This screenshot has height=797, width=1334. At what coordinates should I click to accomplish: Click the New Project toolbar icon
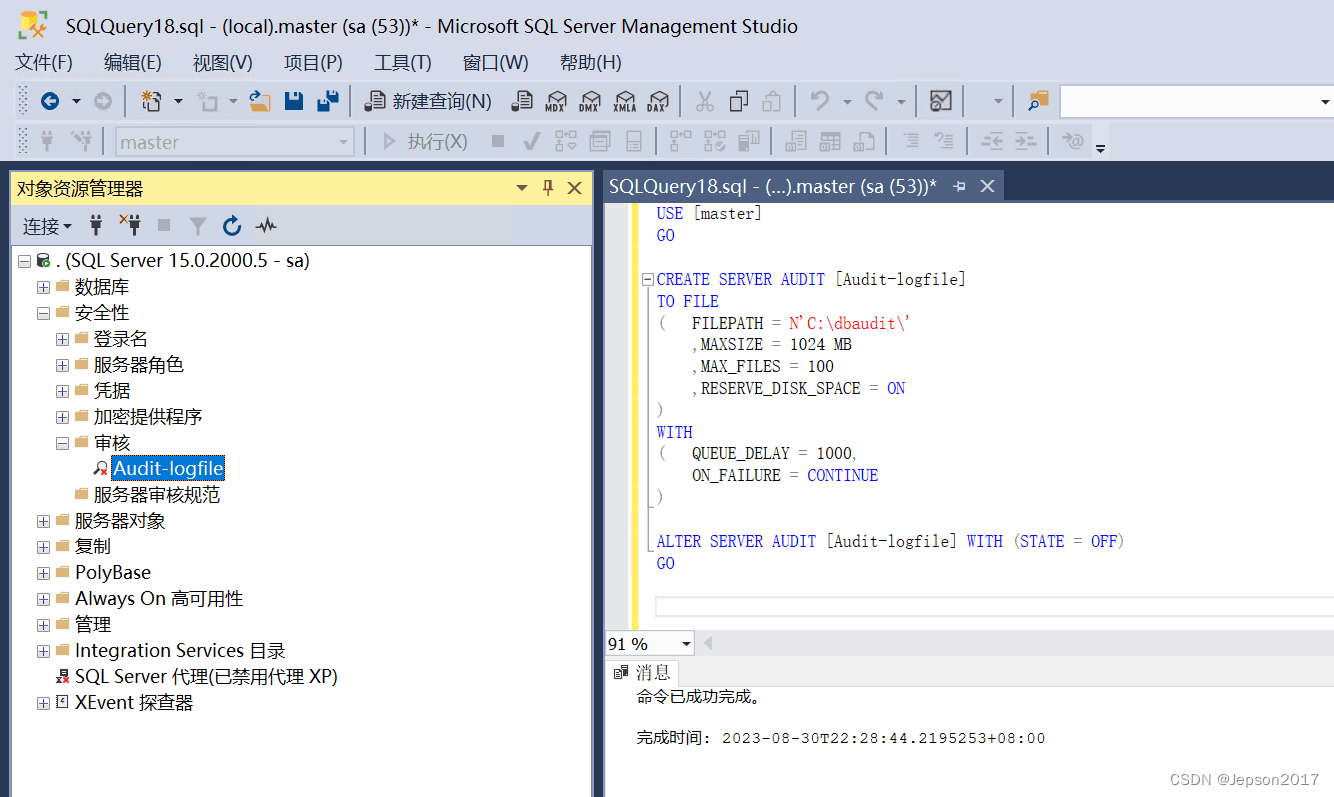point(151,101)
